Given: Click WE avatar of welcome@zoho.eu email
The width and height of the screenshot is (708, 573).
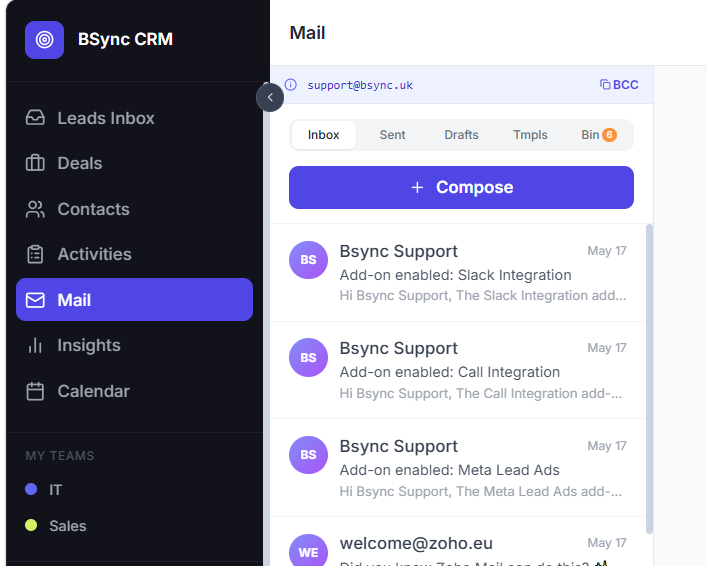Looking at the screenshot, I should point(308,550).
